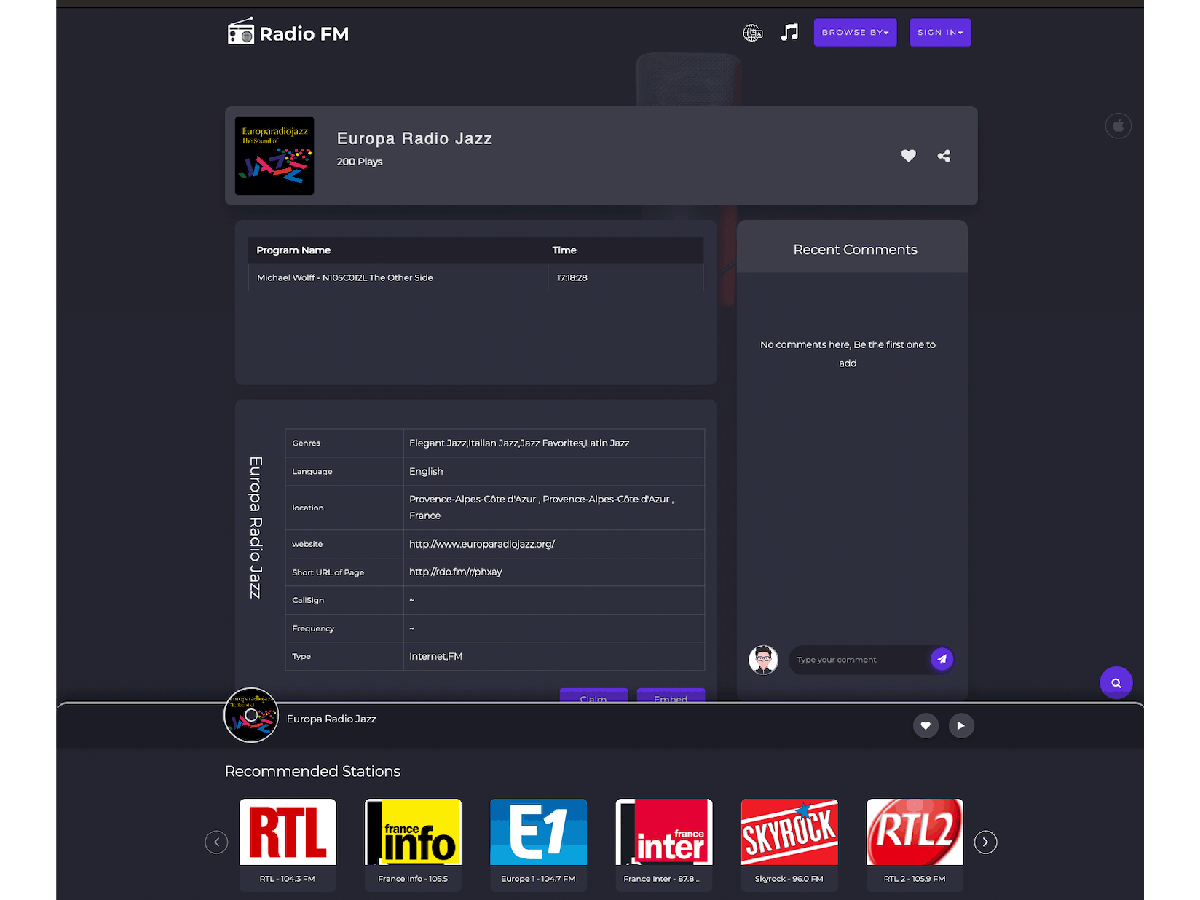The image size is (1200, 900).
Task: Click the Provence-Alpes-Côte d'Azur location value
Action: [540, 507]
